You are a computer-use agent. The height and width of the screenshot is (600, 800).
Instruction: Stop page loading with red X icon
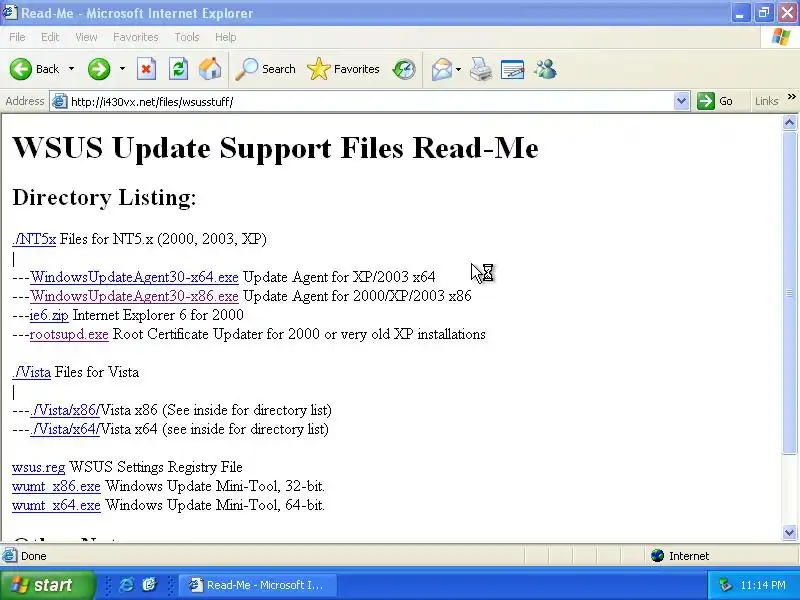click(146, 69)
